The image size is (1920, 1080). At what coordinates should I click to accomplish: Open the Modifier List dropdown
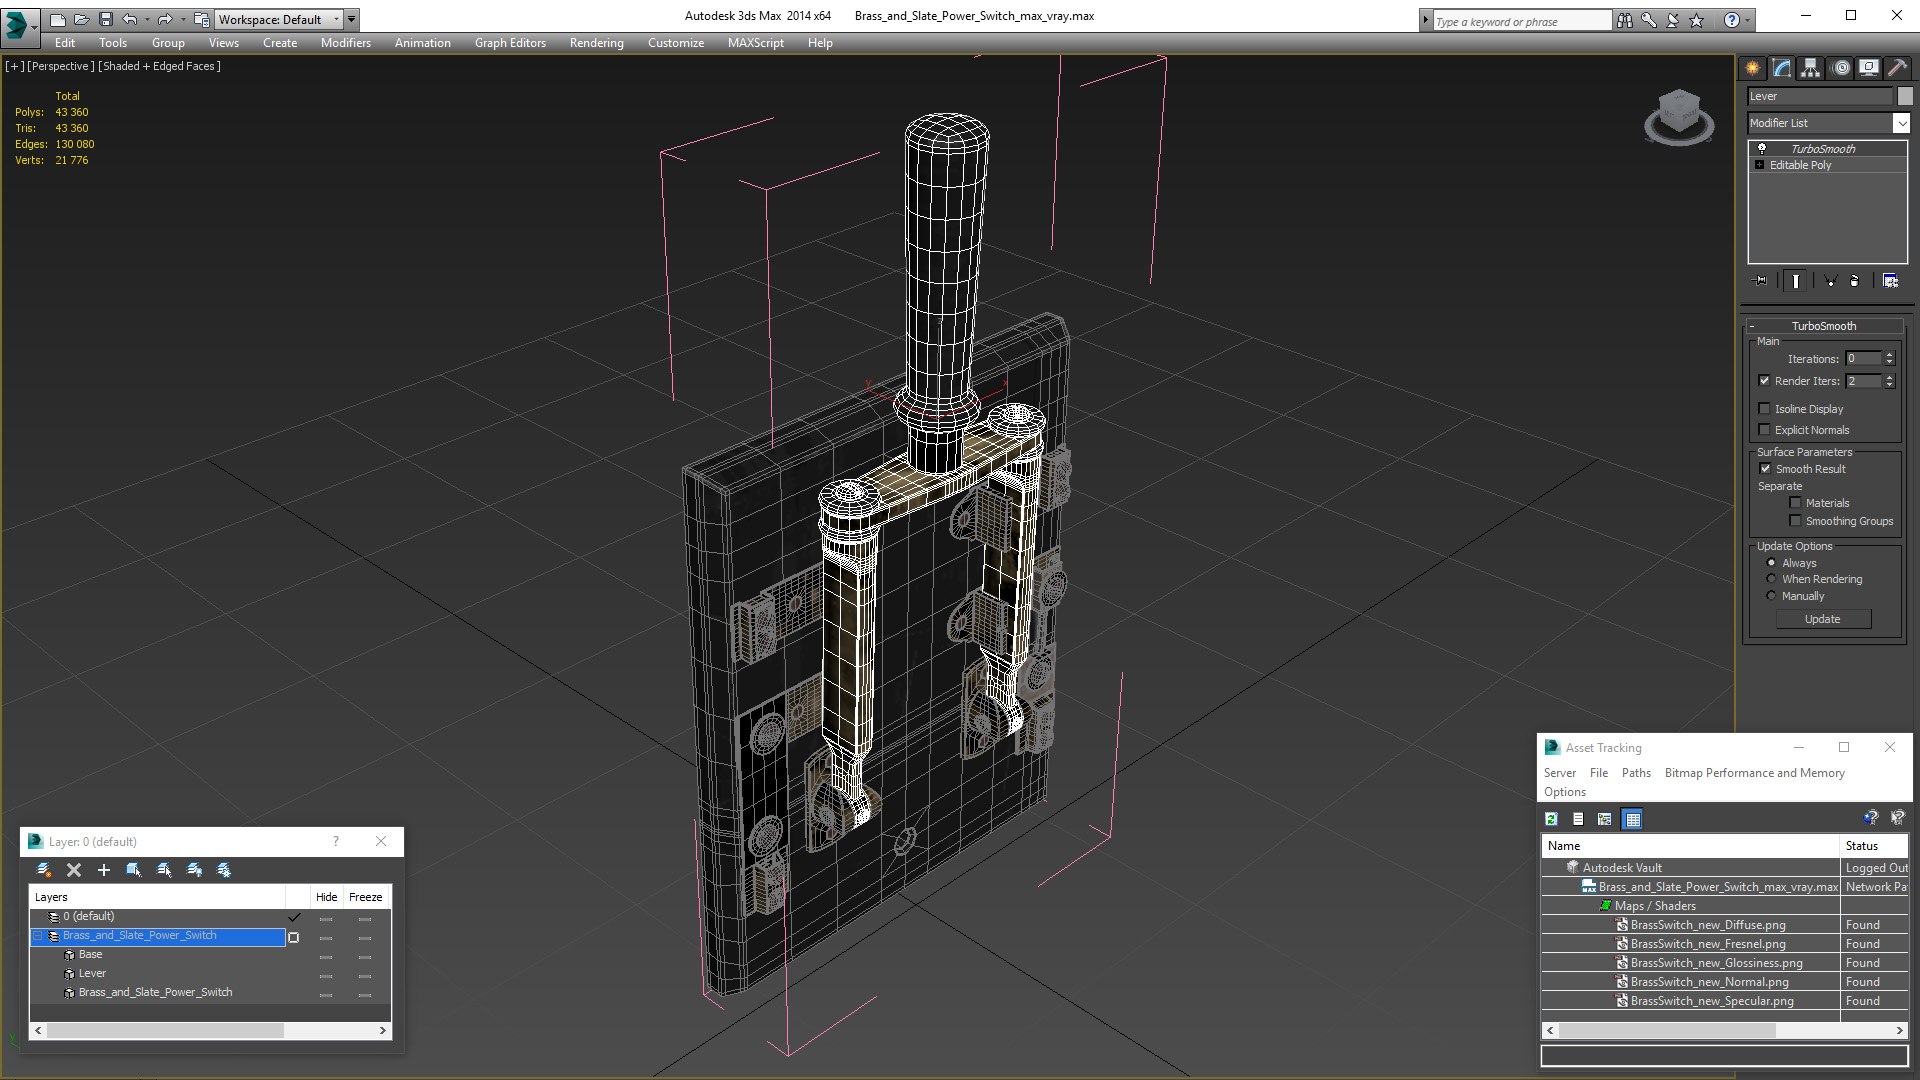pos(1901,123)
